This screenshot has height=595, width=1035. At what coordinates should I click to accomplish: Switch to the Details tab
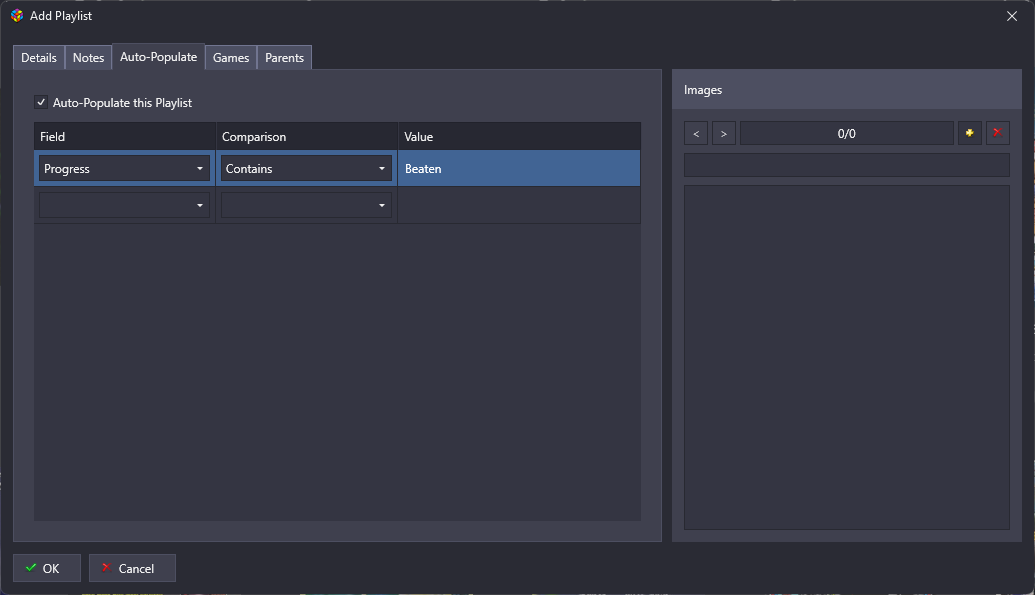(x=39, y=57)
